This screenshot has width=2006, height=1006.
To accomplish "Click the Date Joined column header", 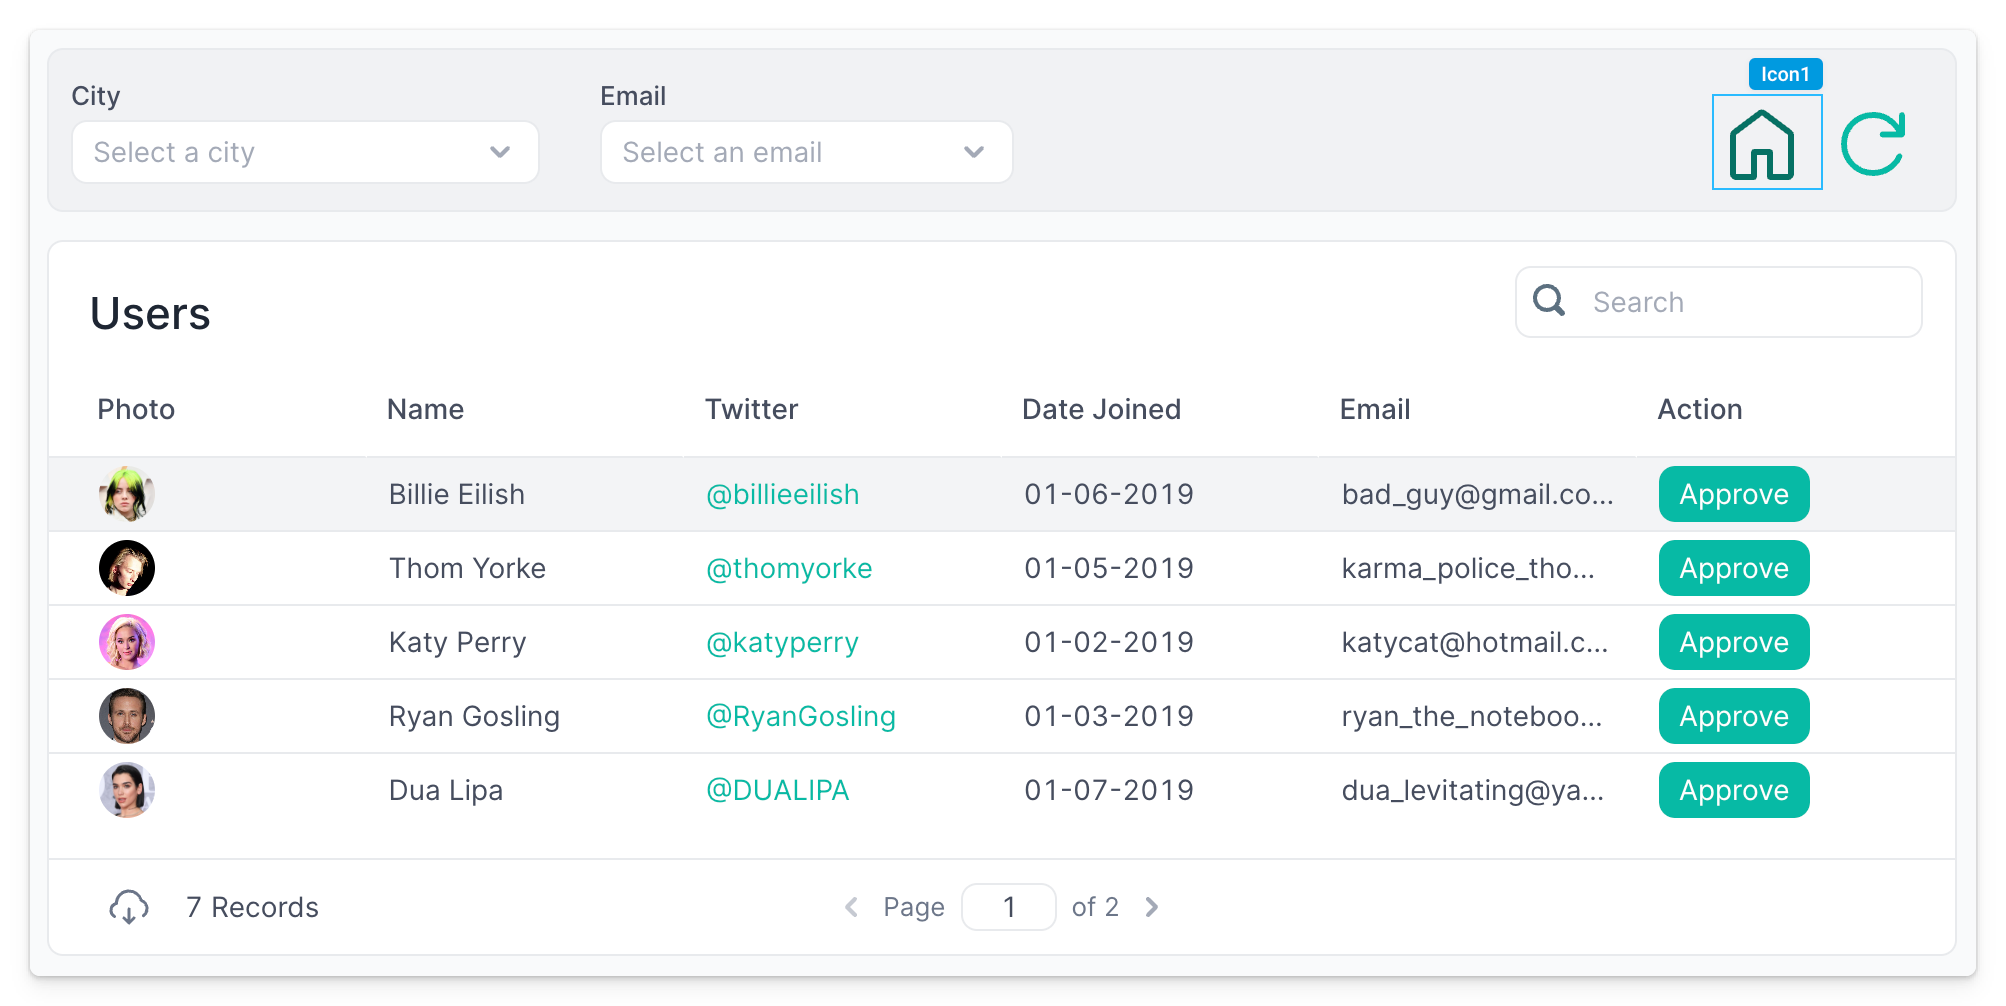I will click(1101, 409).
